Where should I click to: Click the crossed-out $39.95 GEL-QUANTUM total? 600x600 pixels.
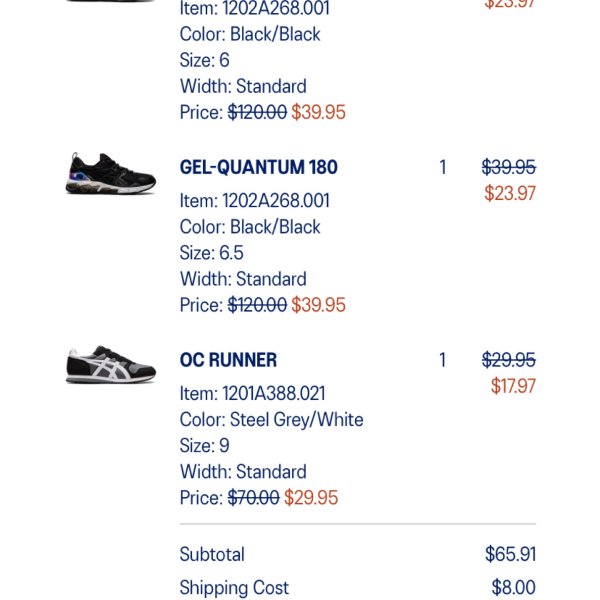pos(509,167)
